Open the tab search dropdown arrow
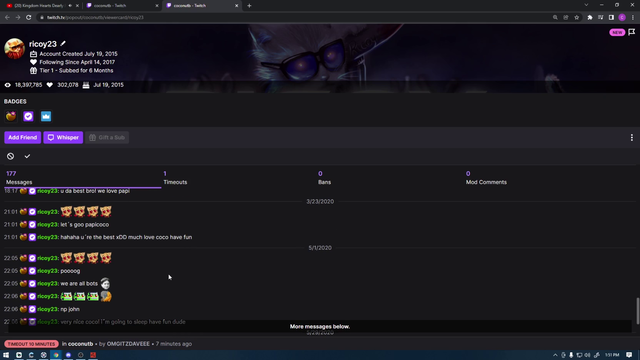 click(586, 5)
